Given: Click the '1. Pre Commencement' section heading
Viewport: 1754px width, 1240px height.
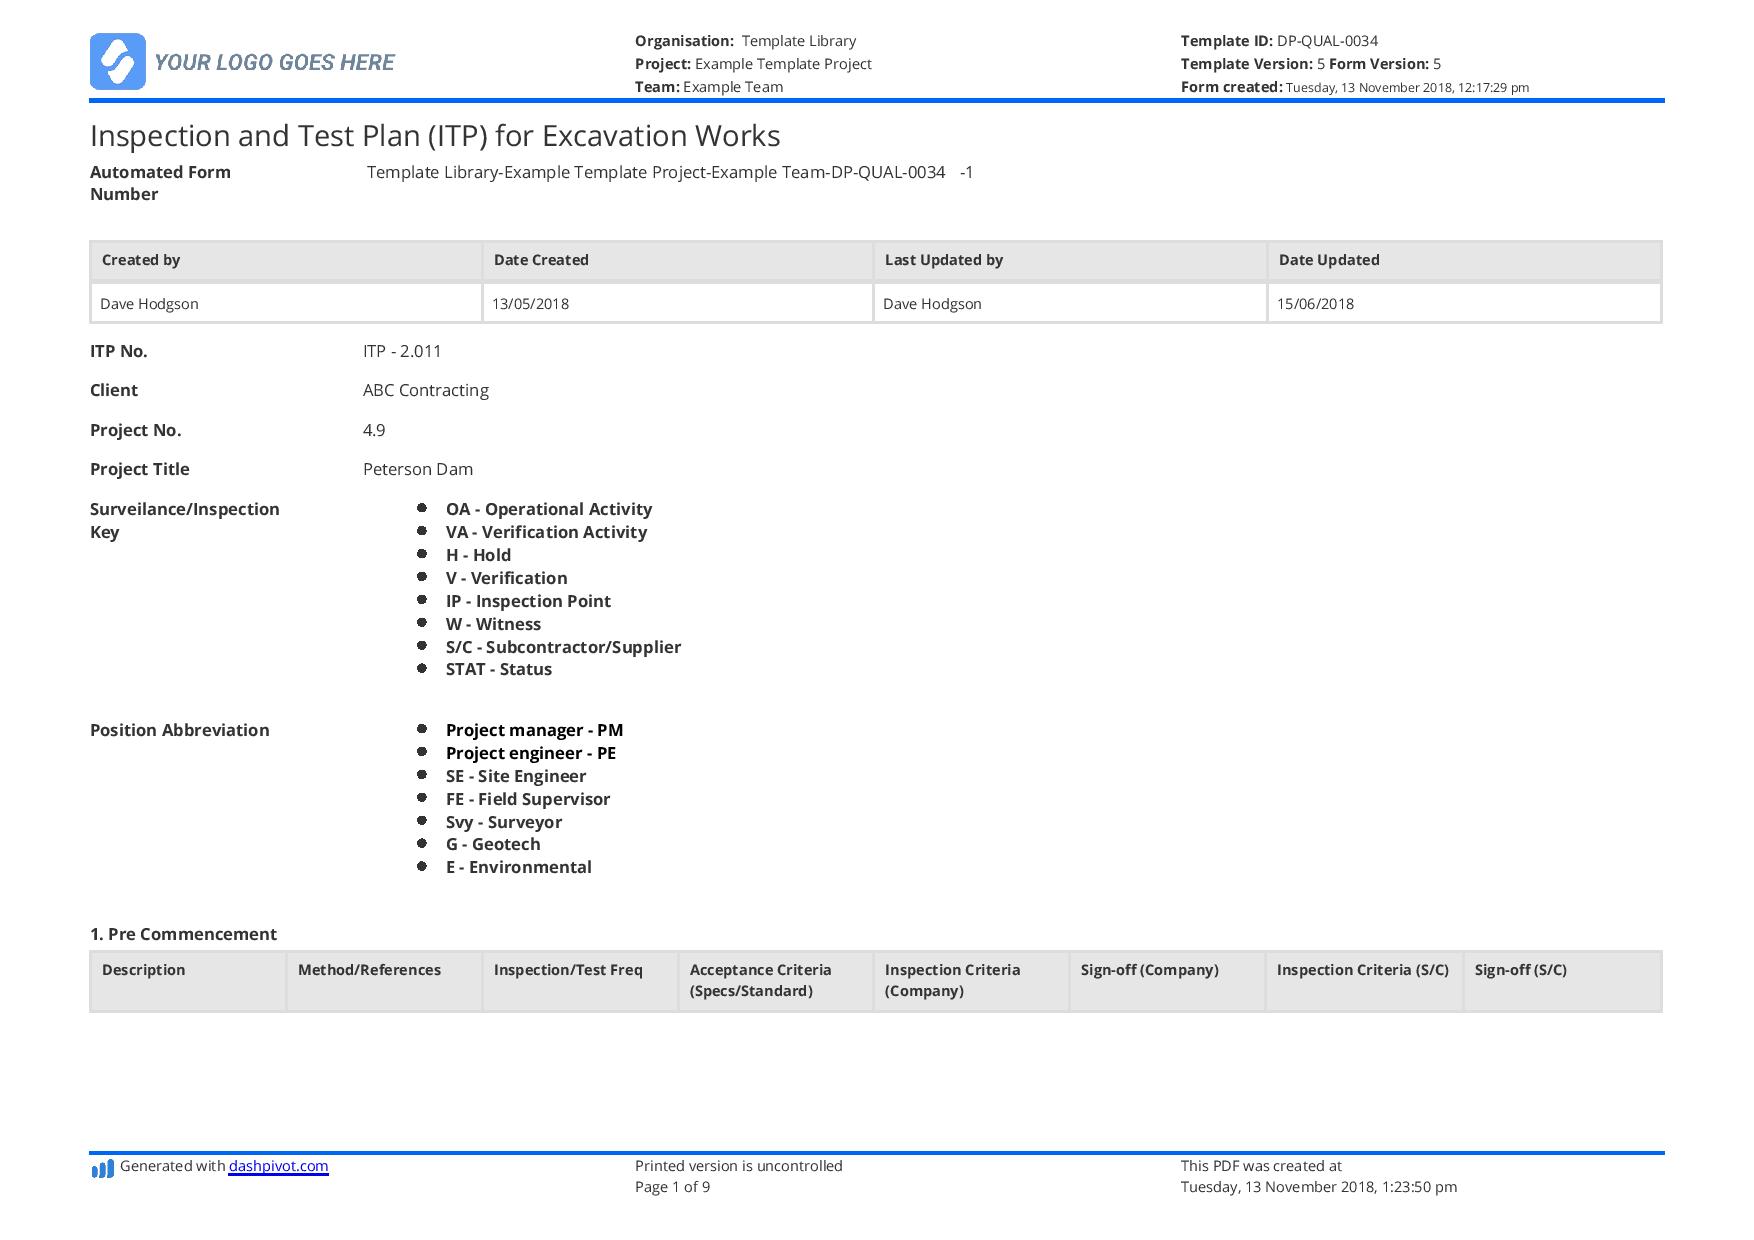Looking at the screenshot, I should (183, 934).
